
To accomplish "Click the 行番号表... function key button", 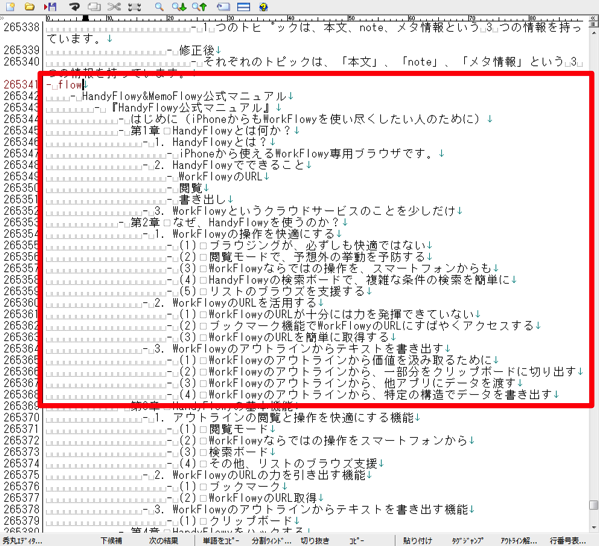I will [x=568, y=541].
